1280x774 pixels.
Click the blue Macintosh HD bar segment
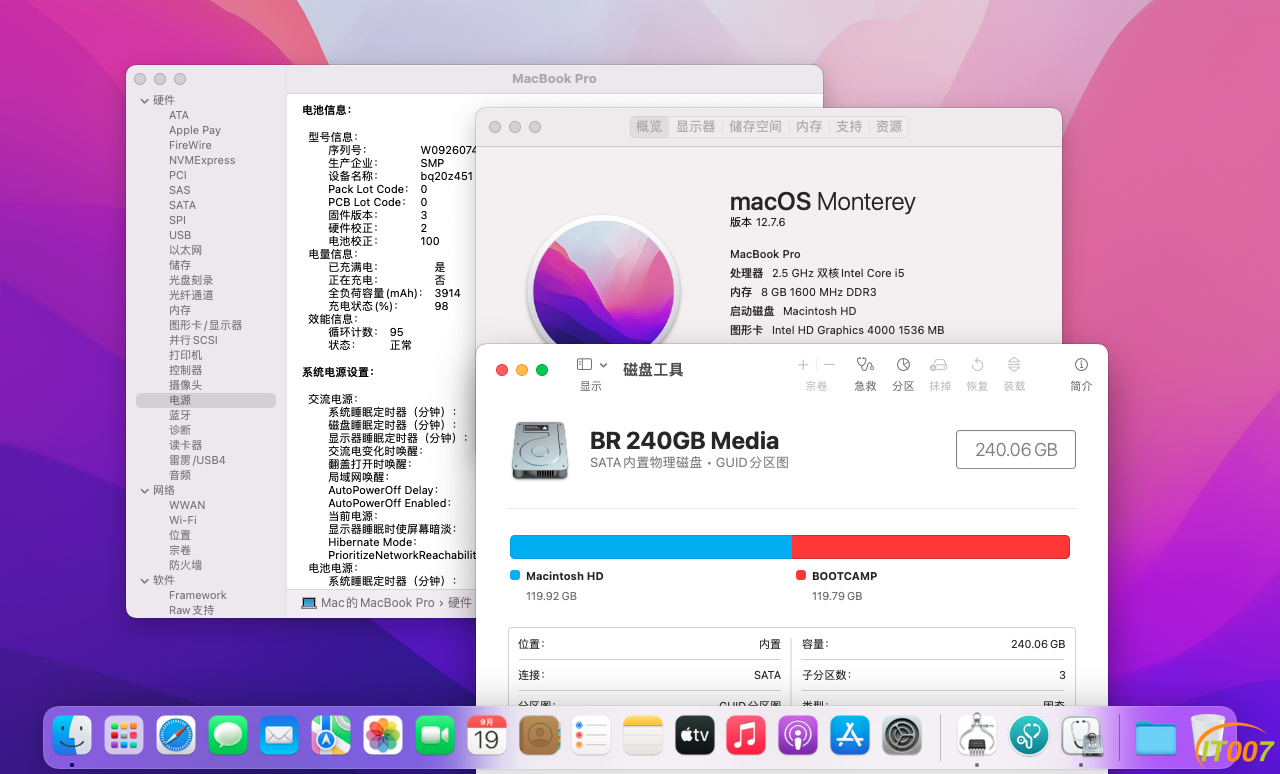(650, 547)
